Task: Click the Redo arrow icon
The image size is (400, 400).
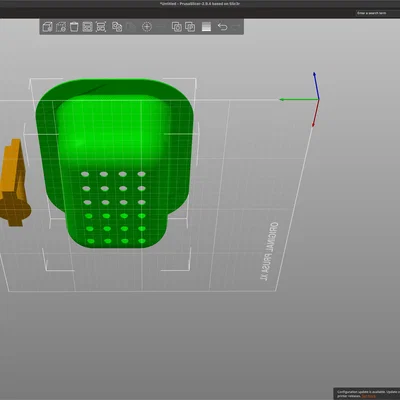Action: 236,27
